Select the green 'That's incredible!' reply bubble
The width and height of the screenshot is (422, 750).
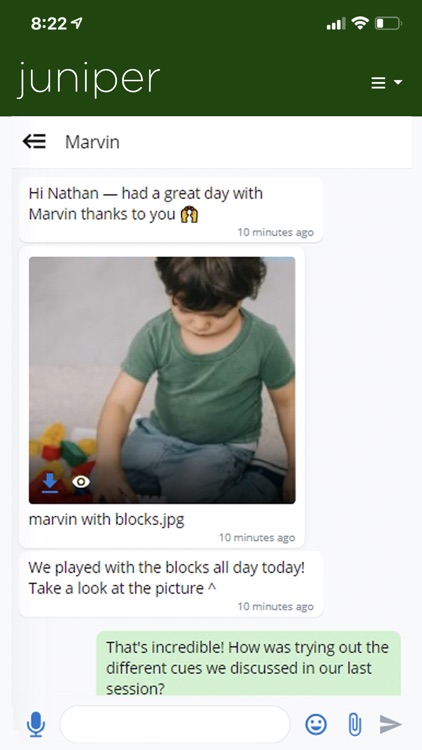(249, 663)
